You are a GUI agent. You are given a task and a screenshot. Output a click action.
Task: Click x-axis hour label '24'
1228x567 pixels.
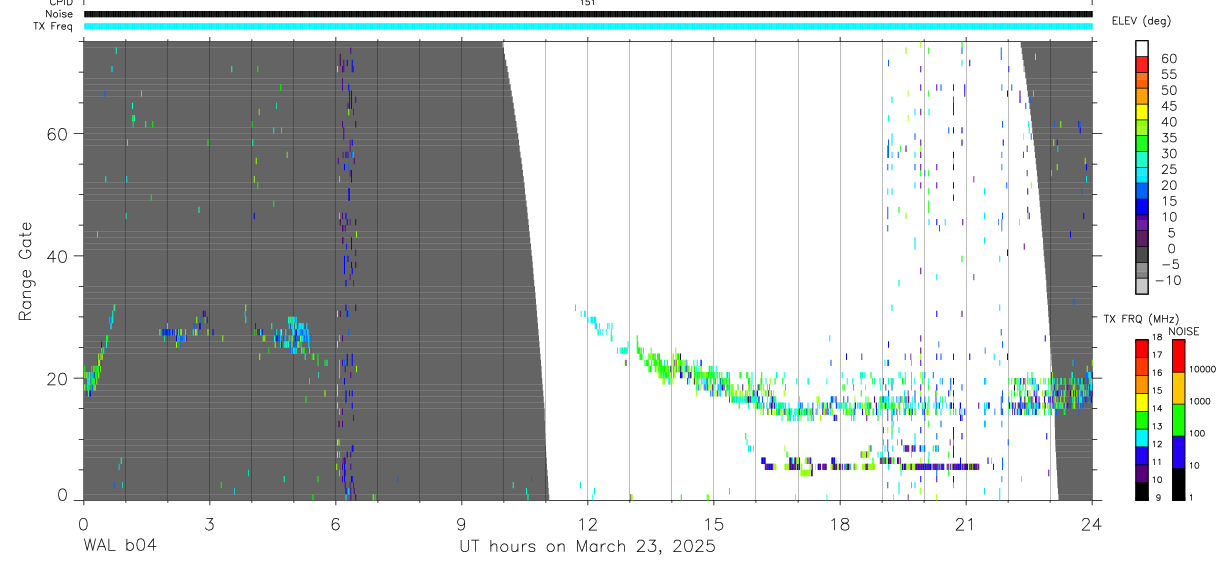click(x=1091, y=523)
